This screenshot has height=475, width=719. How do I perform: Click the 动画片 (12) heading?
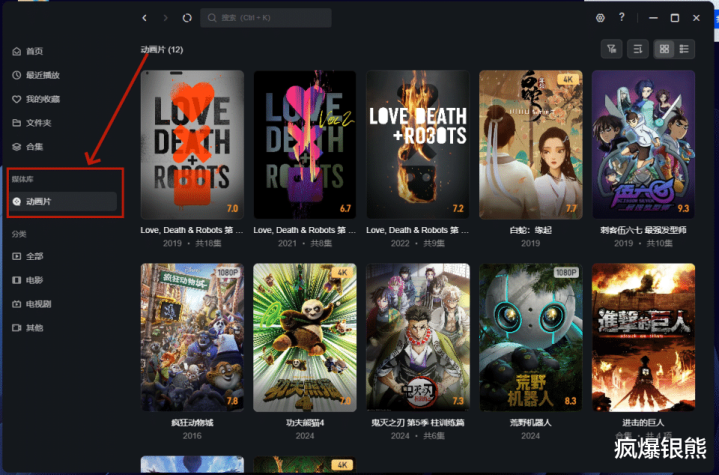coord(162,50)
